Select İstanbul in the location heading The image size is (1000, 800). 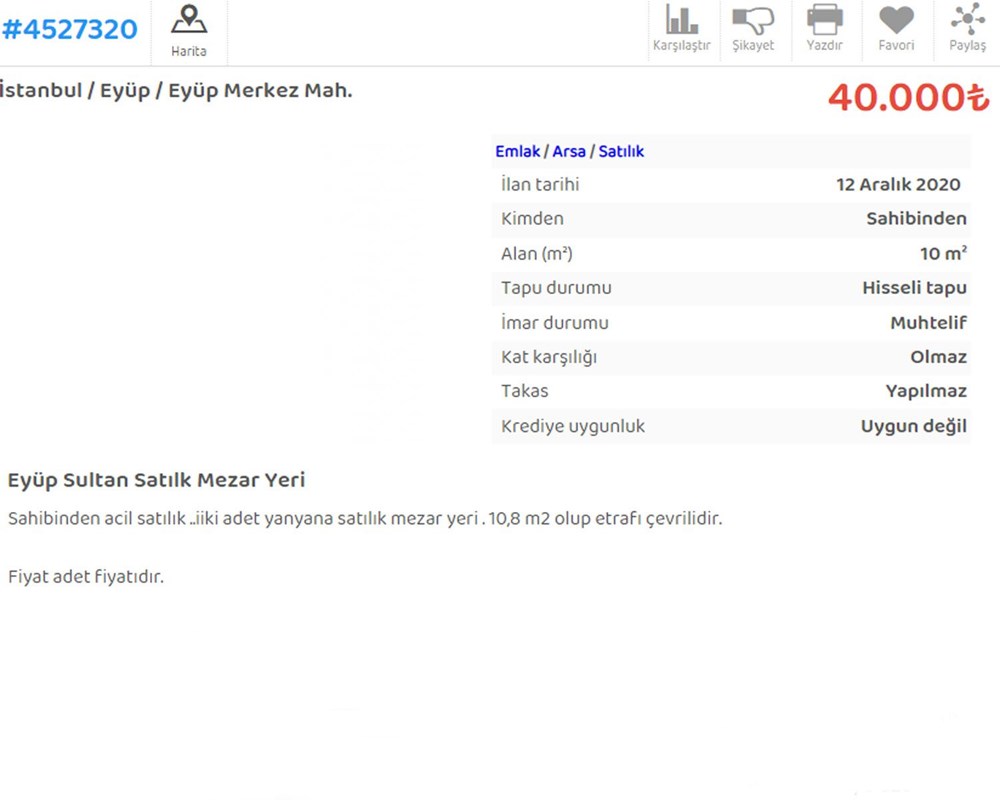point(40,91)
